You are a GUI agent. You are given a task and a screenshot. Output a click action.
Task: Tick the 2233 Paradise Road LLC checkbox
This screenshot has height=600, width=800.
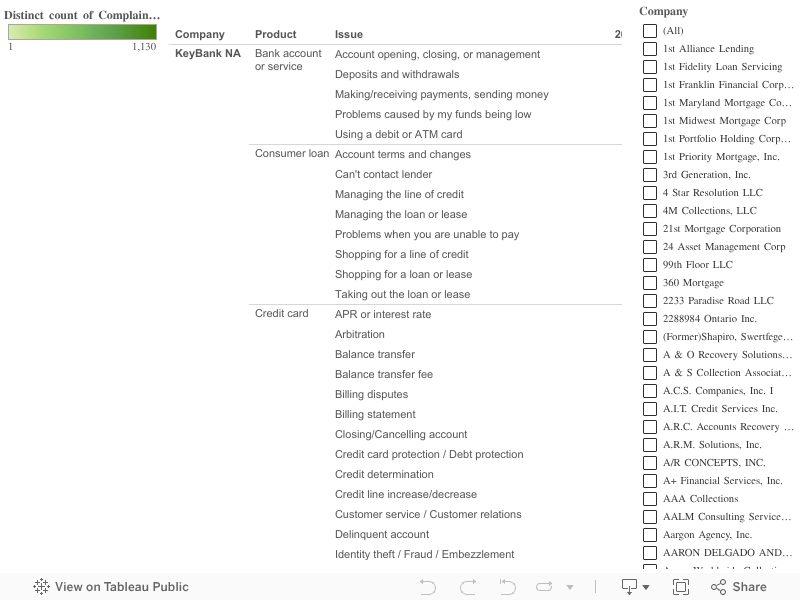[x=649, y=301]
